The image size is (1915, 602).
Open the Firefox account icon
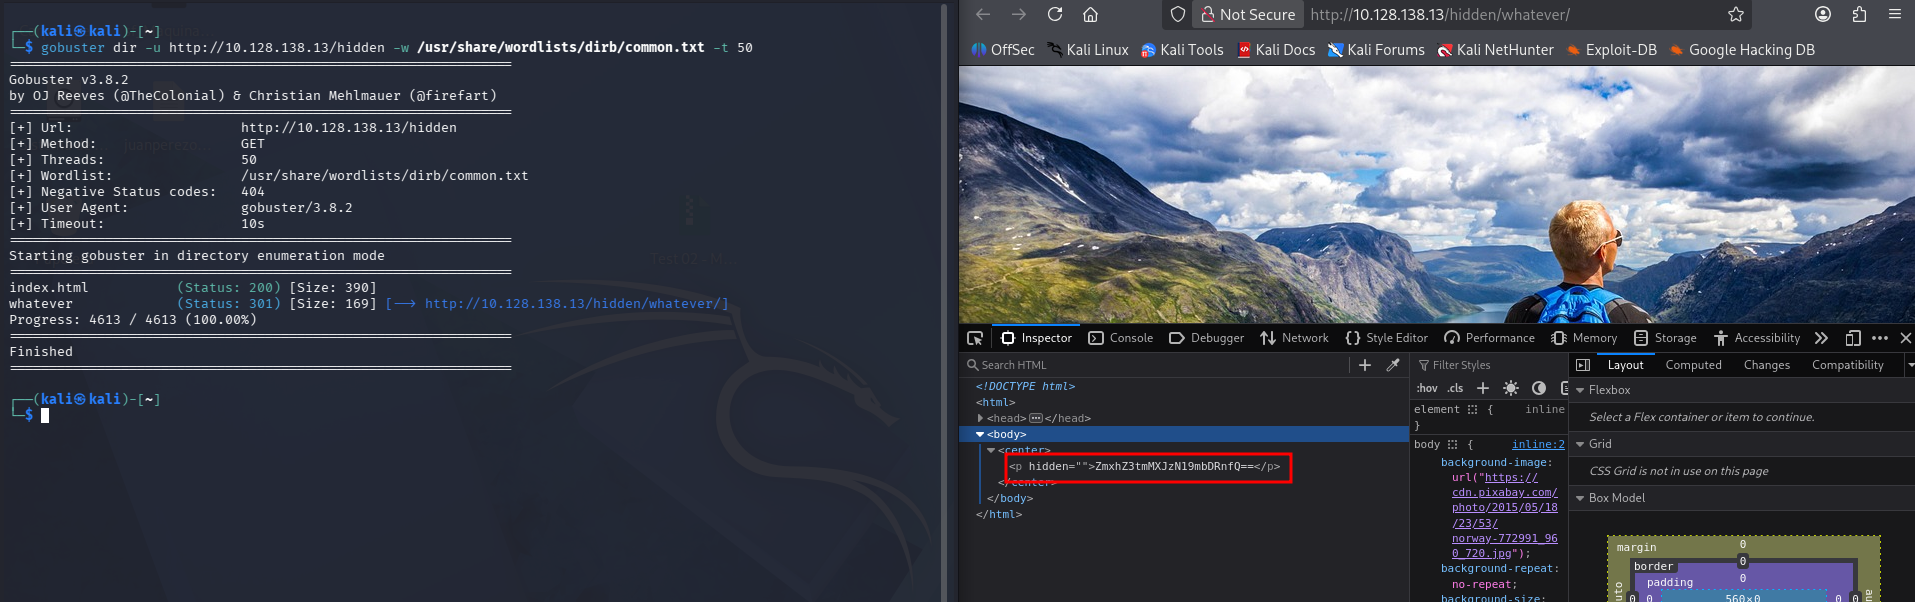pos(1823,14)
